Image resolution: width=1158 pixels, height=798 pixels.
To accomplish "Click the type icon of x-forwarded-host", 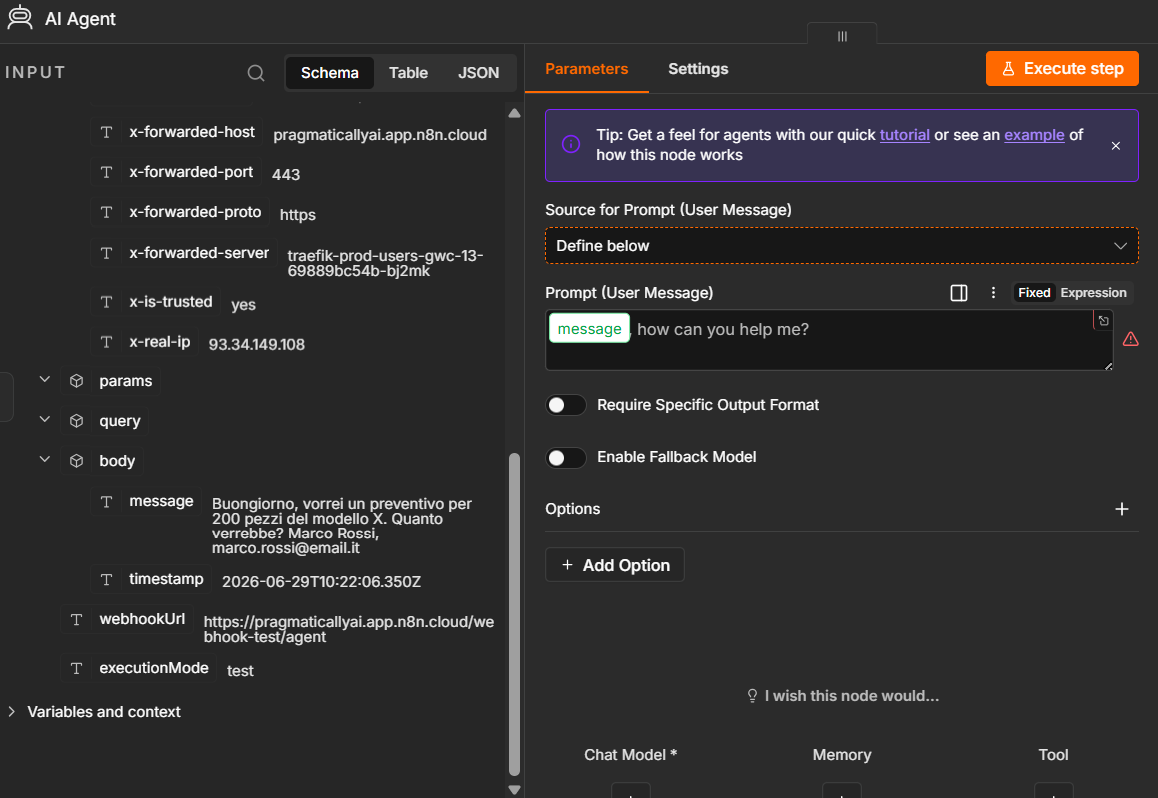I will coord(106,132).
